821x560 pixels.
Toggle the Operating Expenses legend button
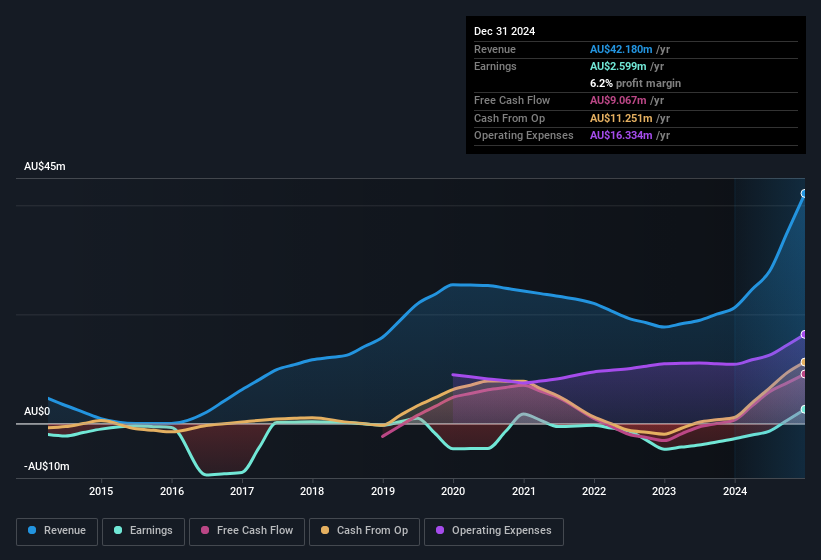click(494, 531)
